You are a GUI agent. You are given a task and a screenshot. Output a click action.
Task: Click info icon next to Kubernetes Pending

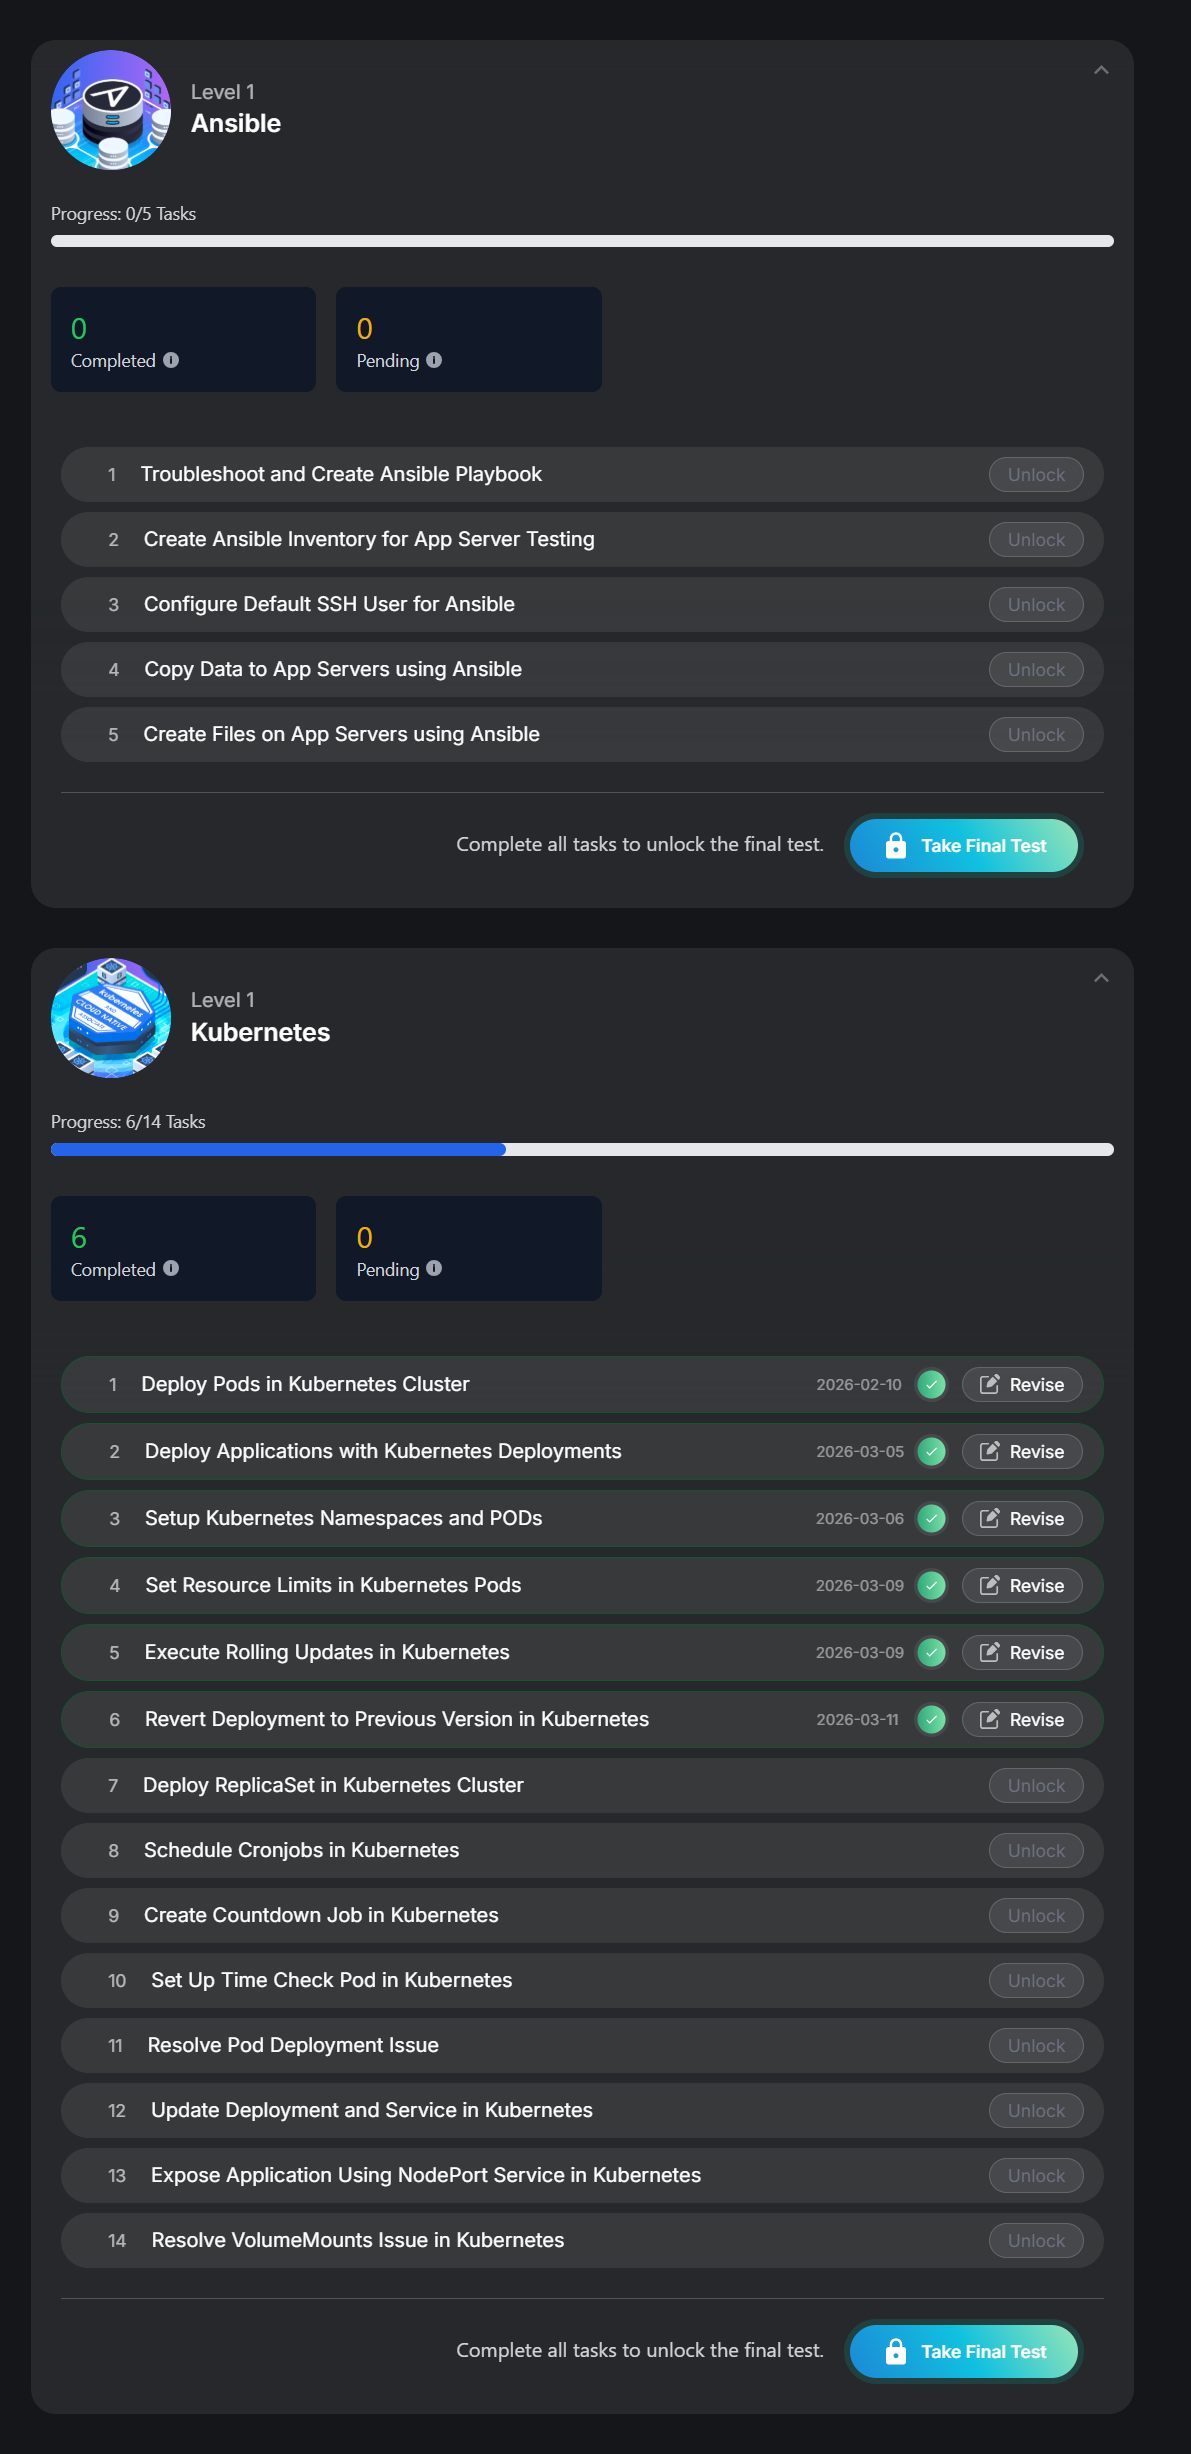point(434,1268)
